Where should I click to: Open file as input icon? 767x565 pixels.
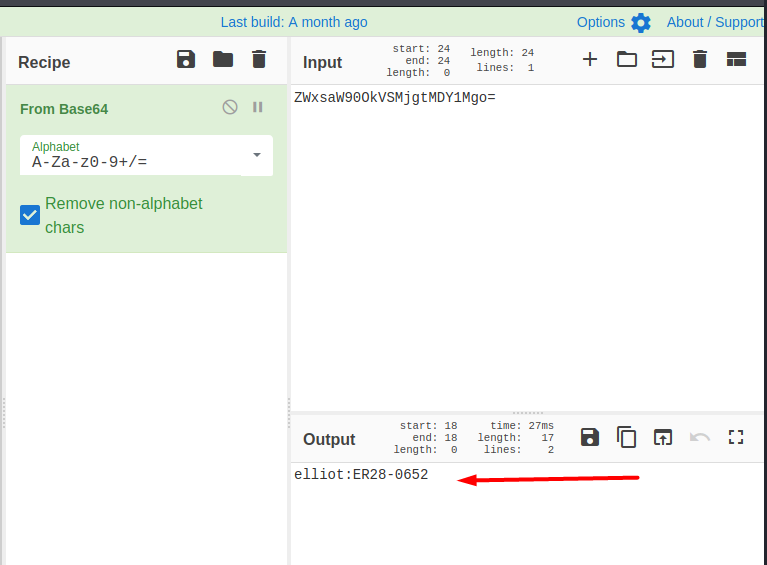tap(663, 59)
